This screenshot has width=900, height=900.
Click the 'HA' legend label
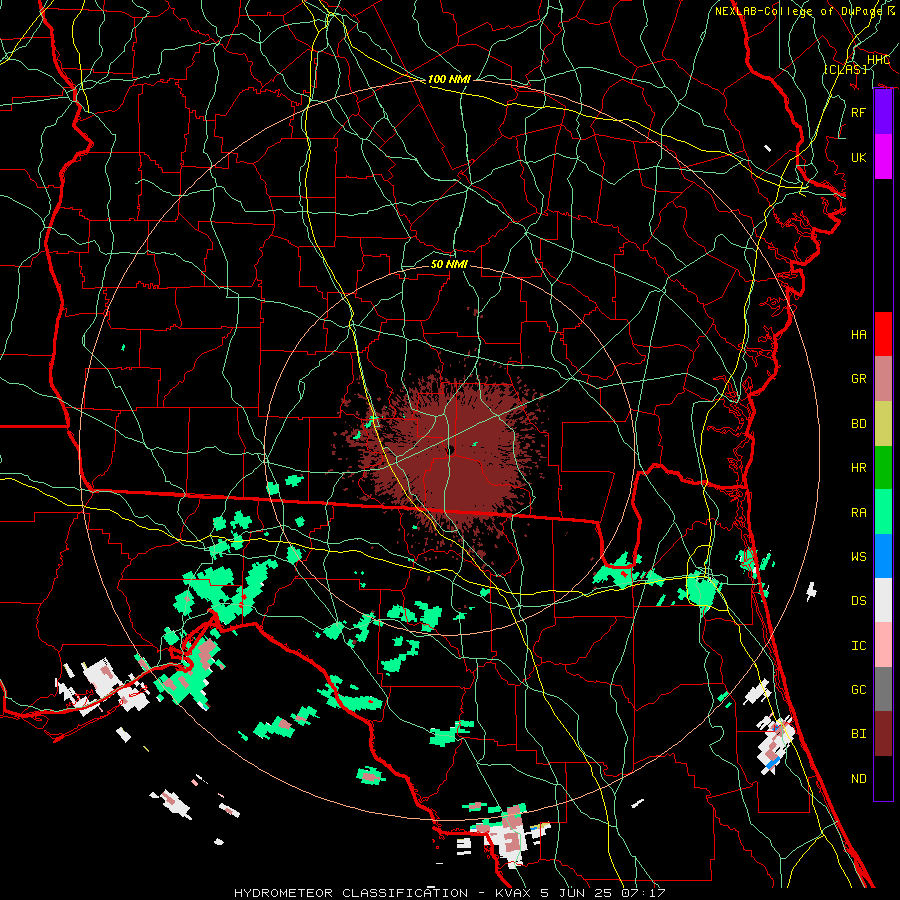point(859,335)
